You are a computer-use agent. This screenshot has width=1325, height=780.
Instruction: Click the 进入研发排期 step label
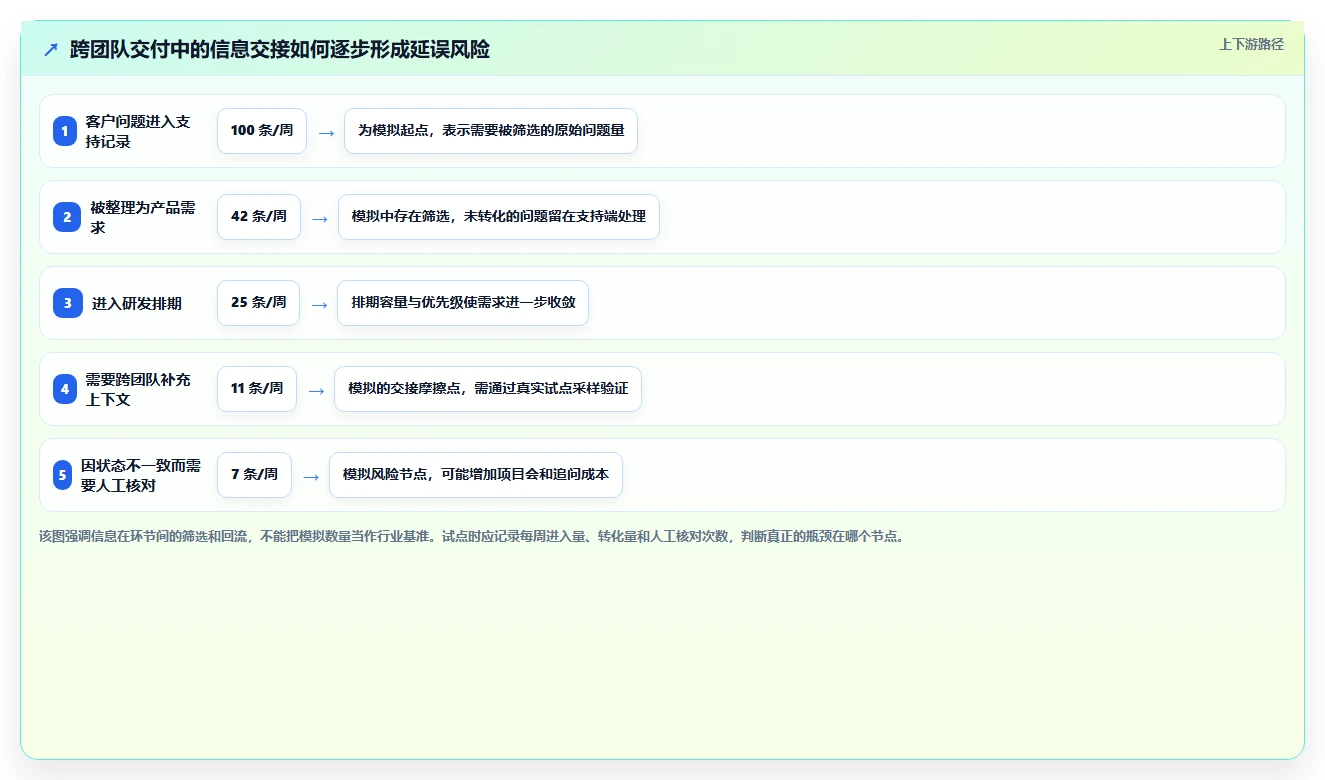(137, 303)
